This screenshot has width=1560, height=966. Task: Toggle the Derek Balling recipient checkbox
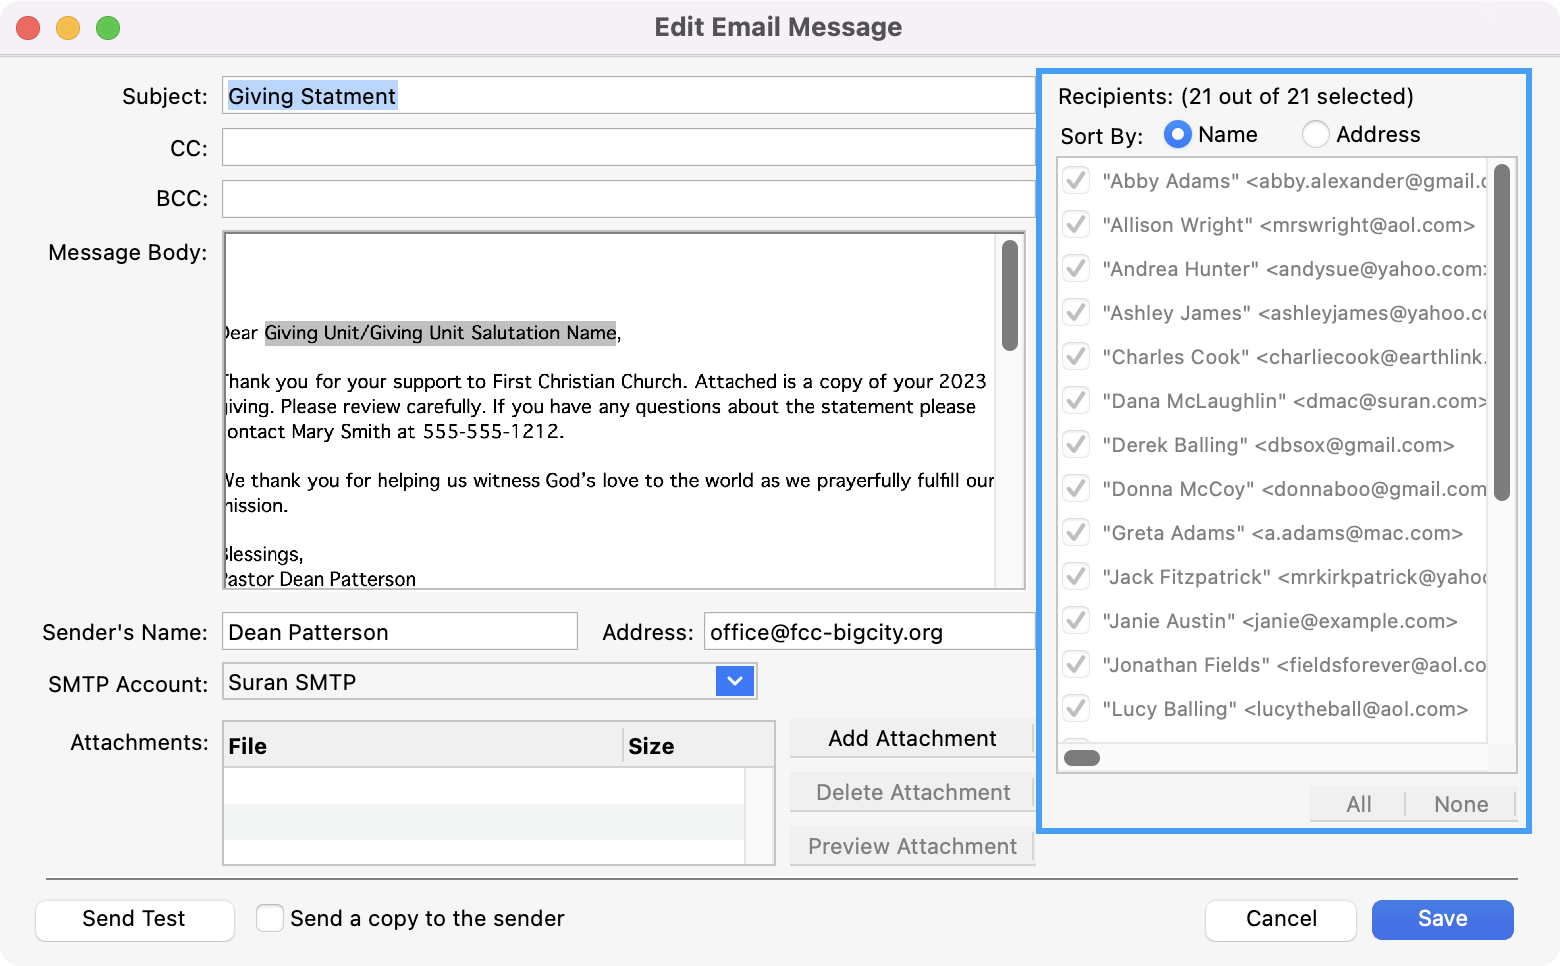tap(1076, 445)
